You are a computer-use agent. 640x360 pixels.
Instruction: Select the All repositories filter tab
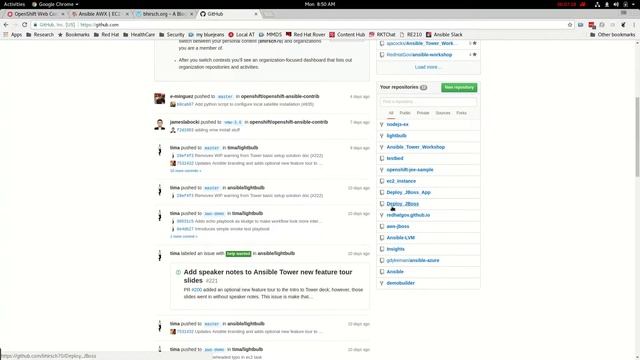tap(391, 113)
